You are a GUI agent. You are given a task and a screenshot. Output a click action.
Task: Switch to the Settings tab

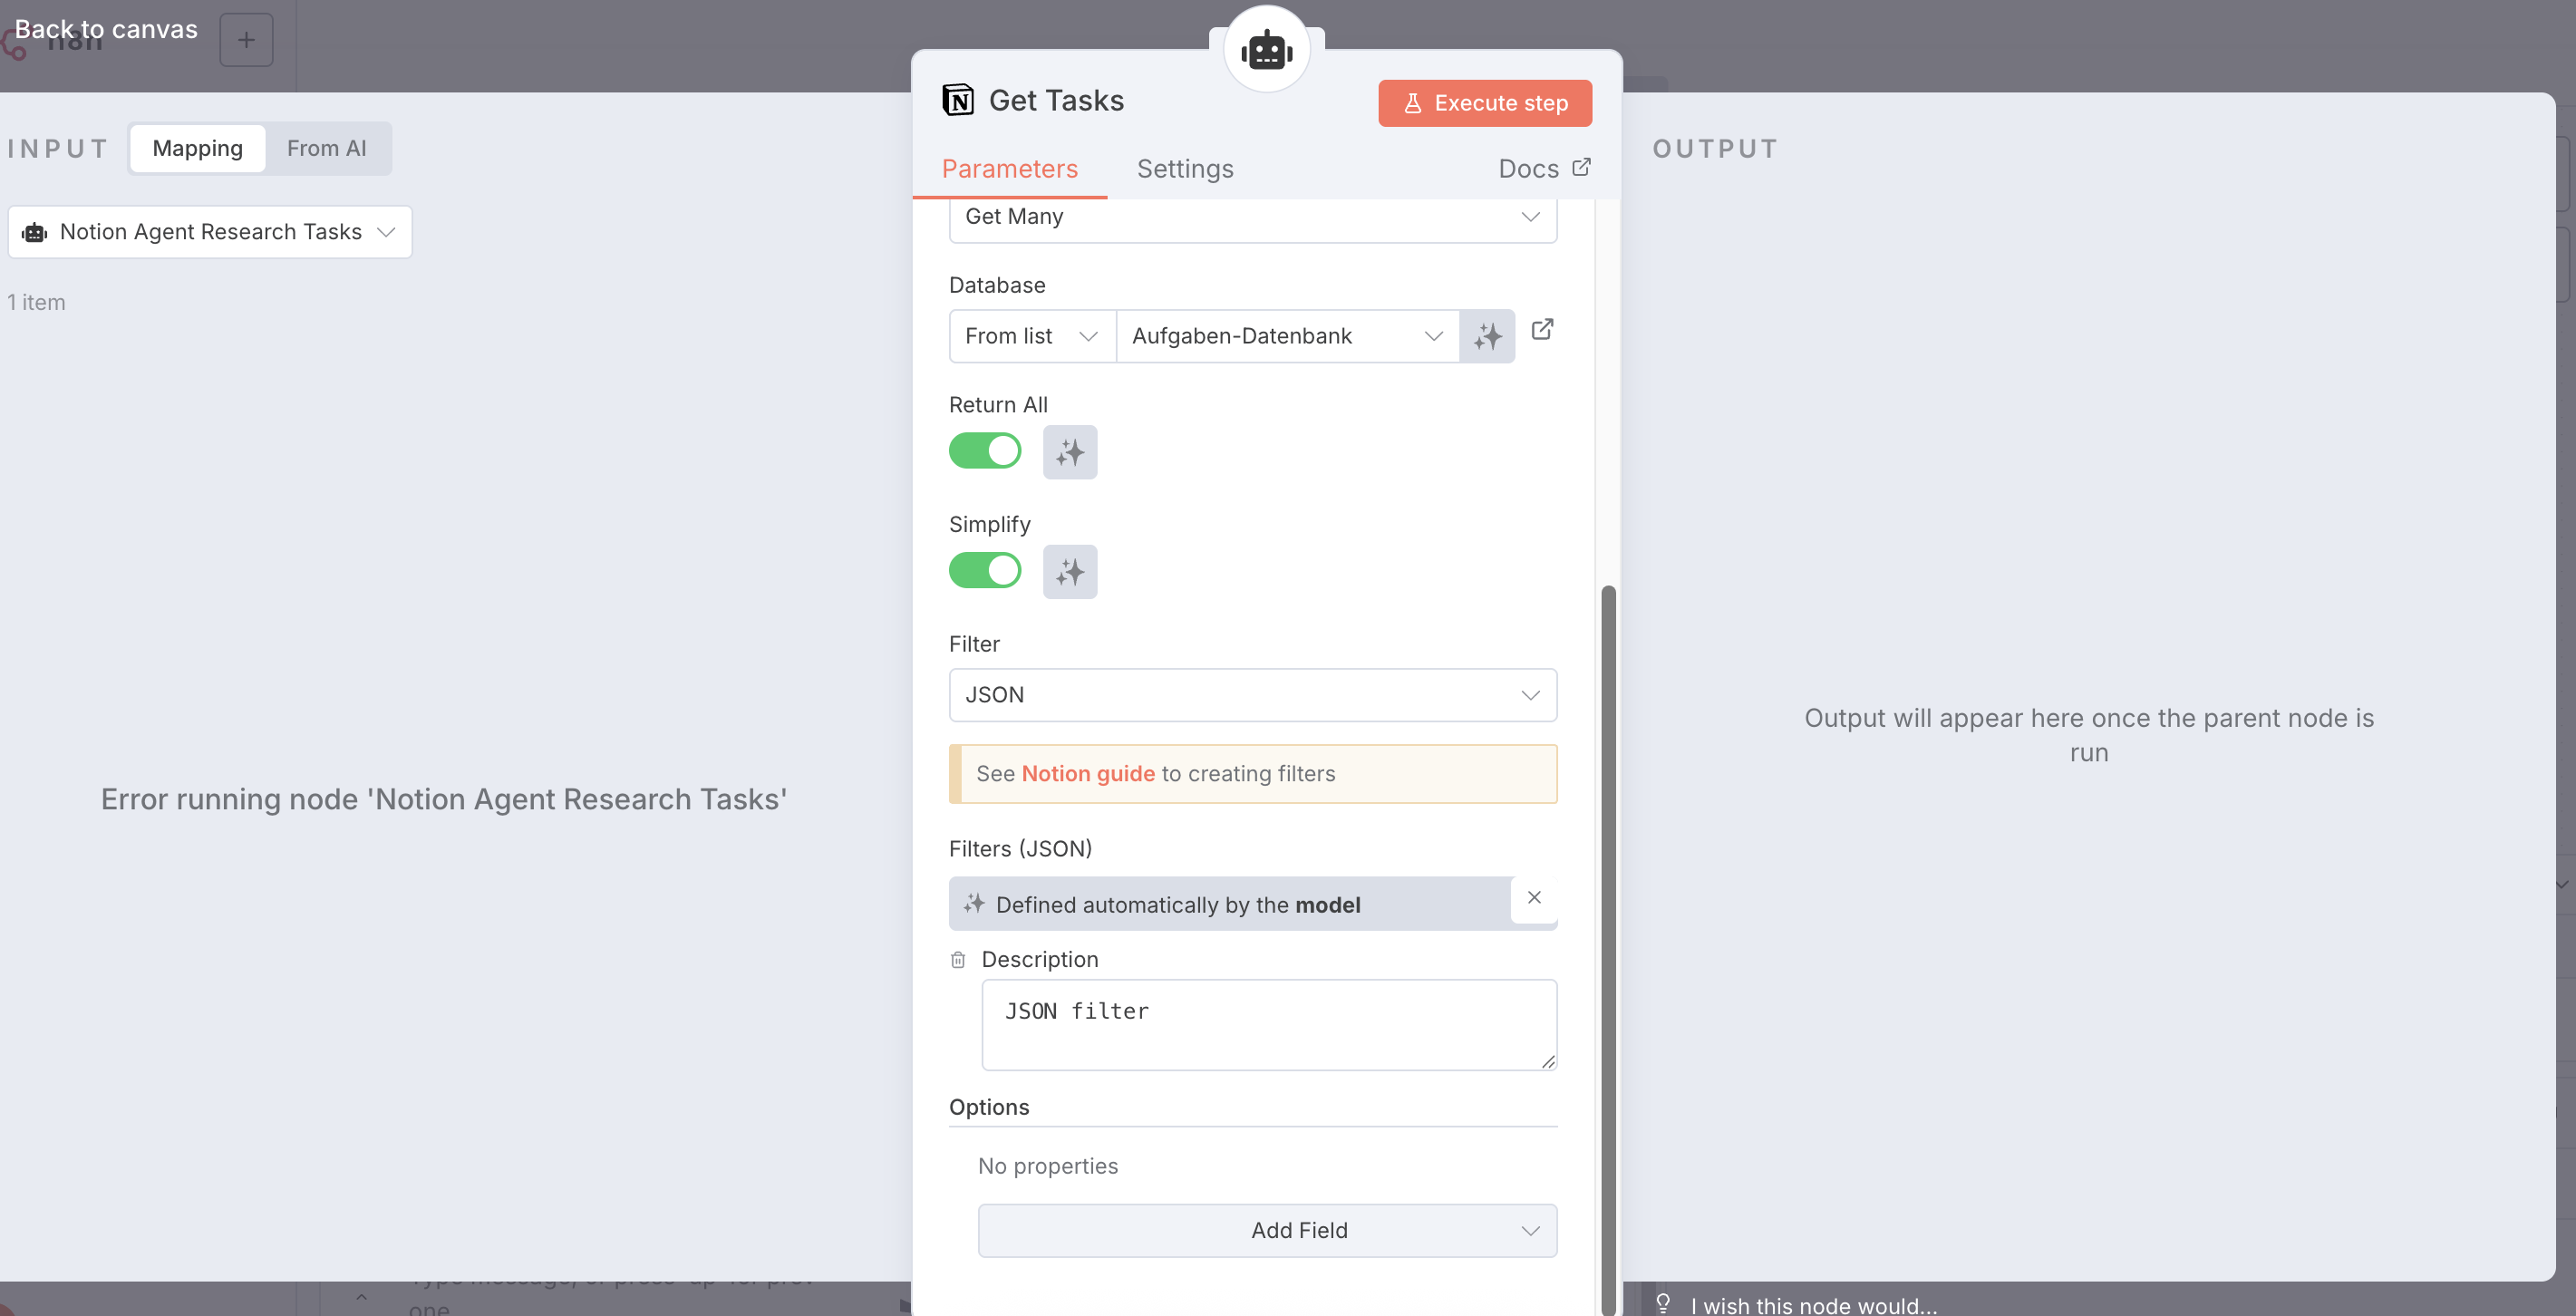[x=1185, y=169]
